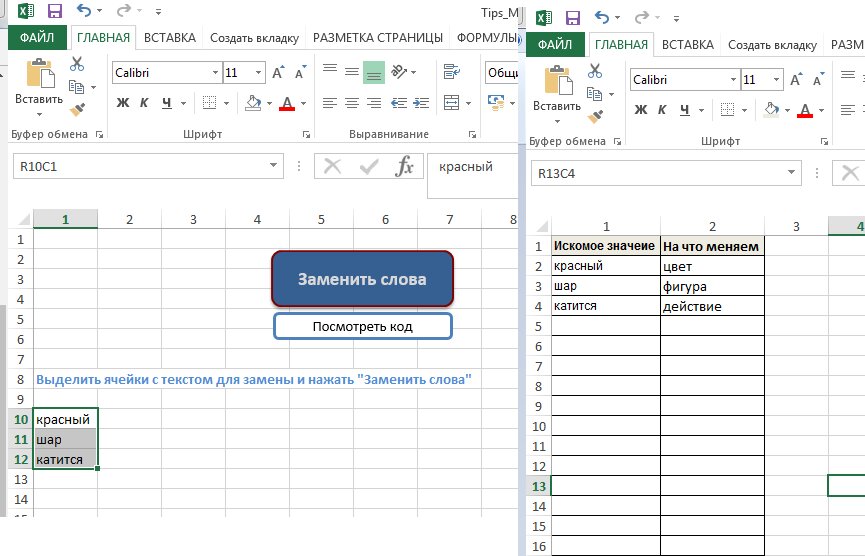
Task: Click Вставить paste icon in right window
Action: coord(558,80)
